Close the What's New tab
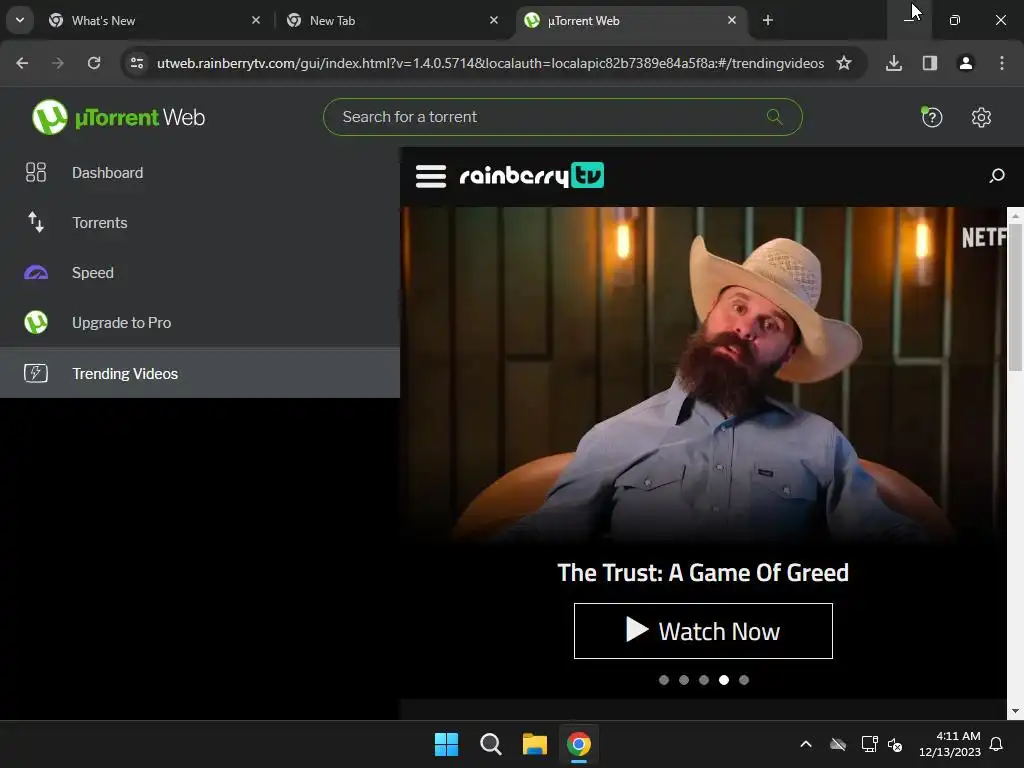The width and height of the screenshot is (1024, 768). point(256,21)
